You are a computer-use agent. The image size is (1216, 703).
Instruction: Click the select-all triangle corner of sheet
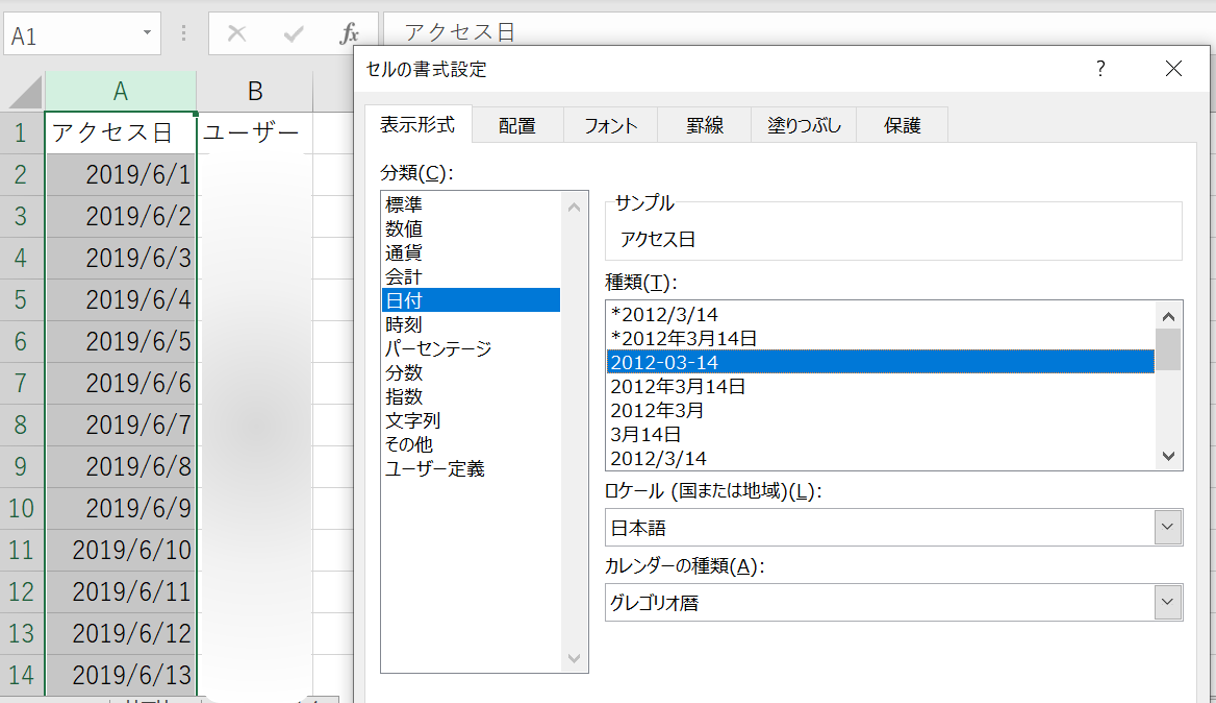click(x=24, y=92)
